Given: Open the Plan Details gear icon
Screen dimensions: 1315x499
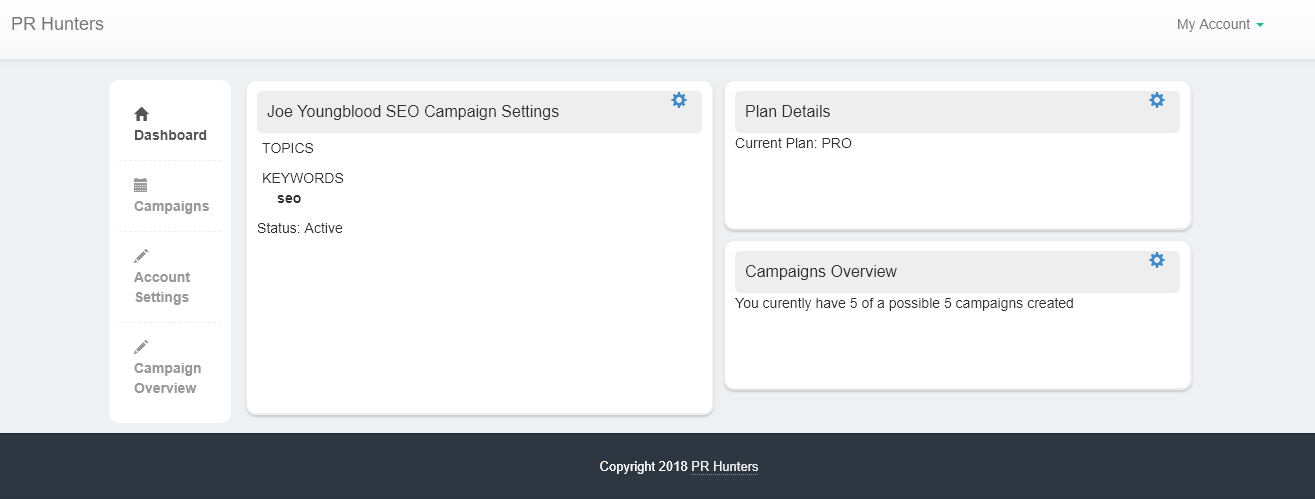Looking at the screenshot, I should tap(1157, 100).
